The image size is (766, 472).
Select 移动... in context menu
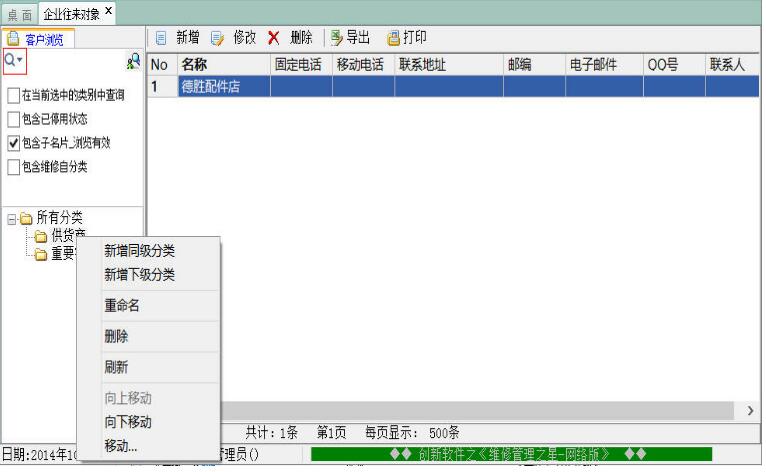(121, 446)
